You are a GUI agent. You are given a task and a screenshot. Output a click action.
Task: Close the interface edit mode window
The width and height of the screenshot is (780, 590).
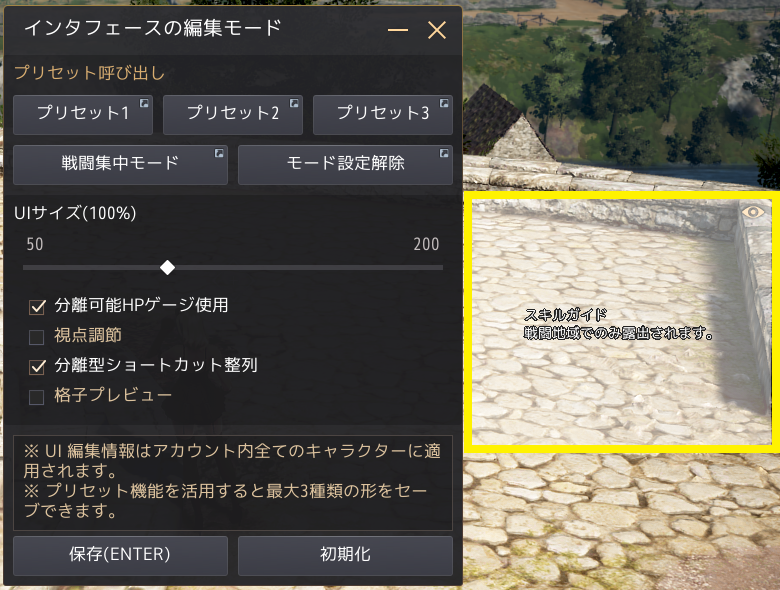click(437, 30)
